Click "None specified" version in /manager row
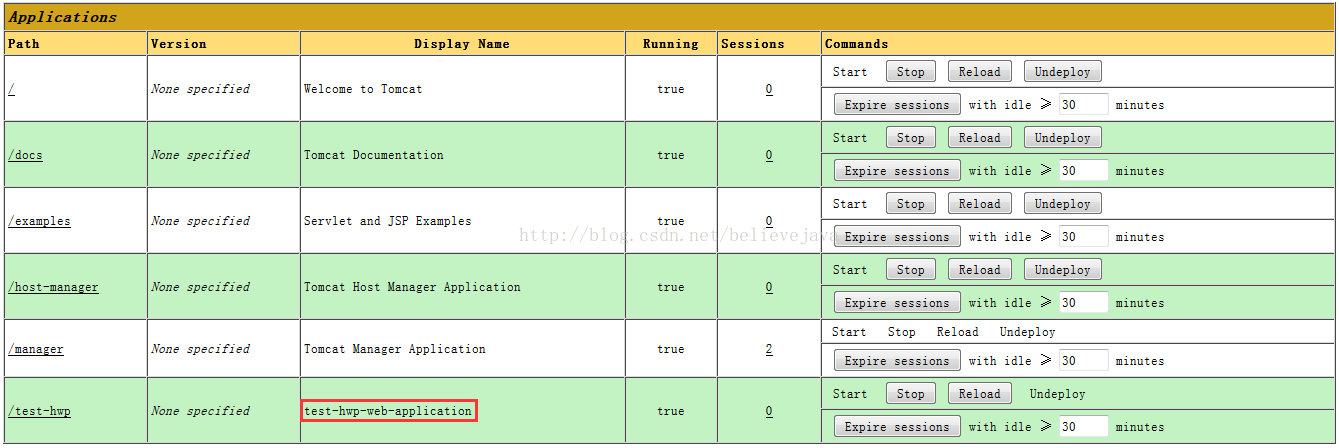 [x=200, y=349]
